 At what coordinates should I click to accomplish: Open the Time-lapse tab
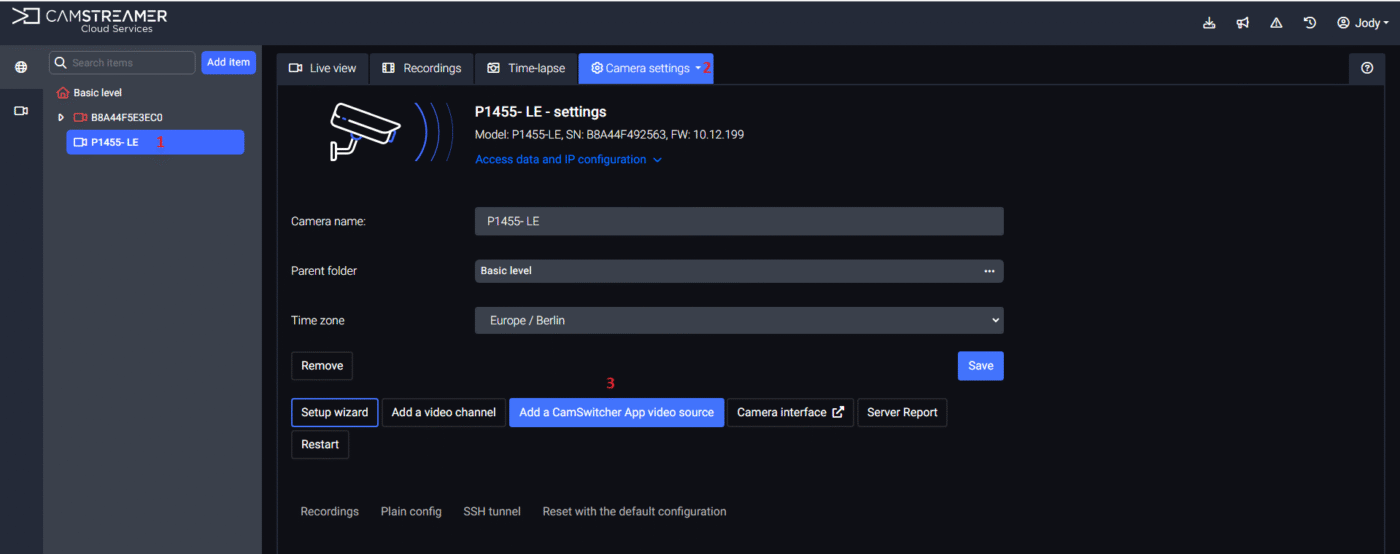tap(525, 68)
